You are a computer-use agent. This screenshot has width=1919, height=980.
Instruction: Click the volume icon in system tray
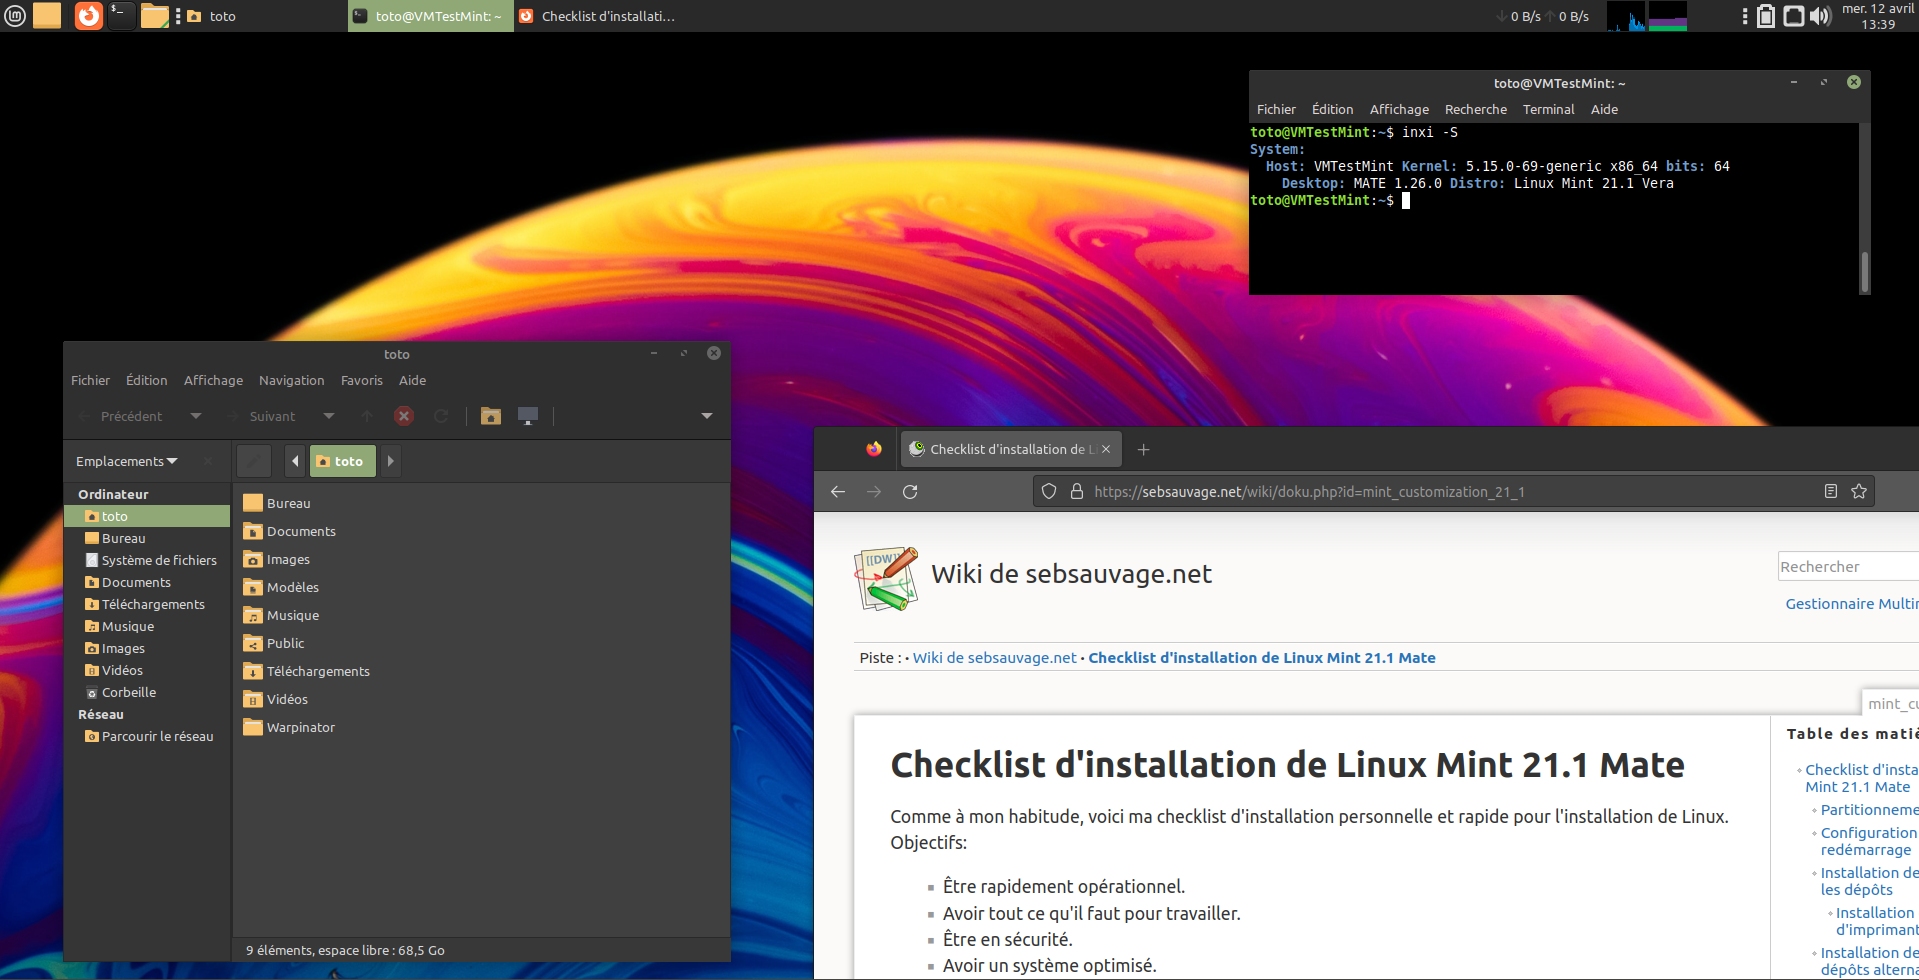tap(1819, 16)
